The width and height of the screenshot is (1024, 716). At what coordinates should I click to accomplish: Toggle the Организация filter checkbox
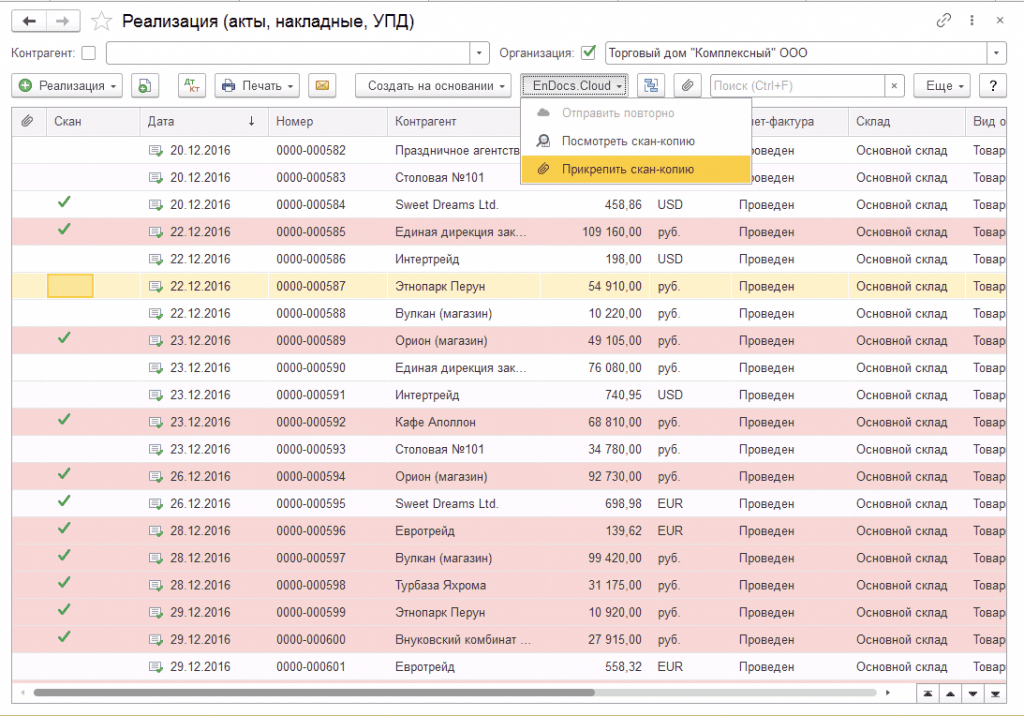pyautogui.click(x=588, y=52)
